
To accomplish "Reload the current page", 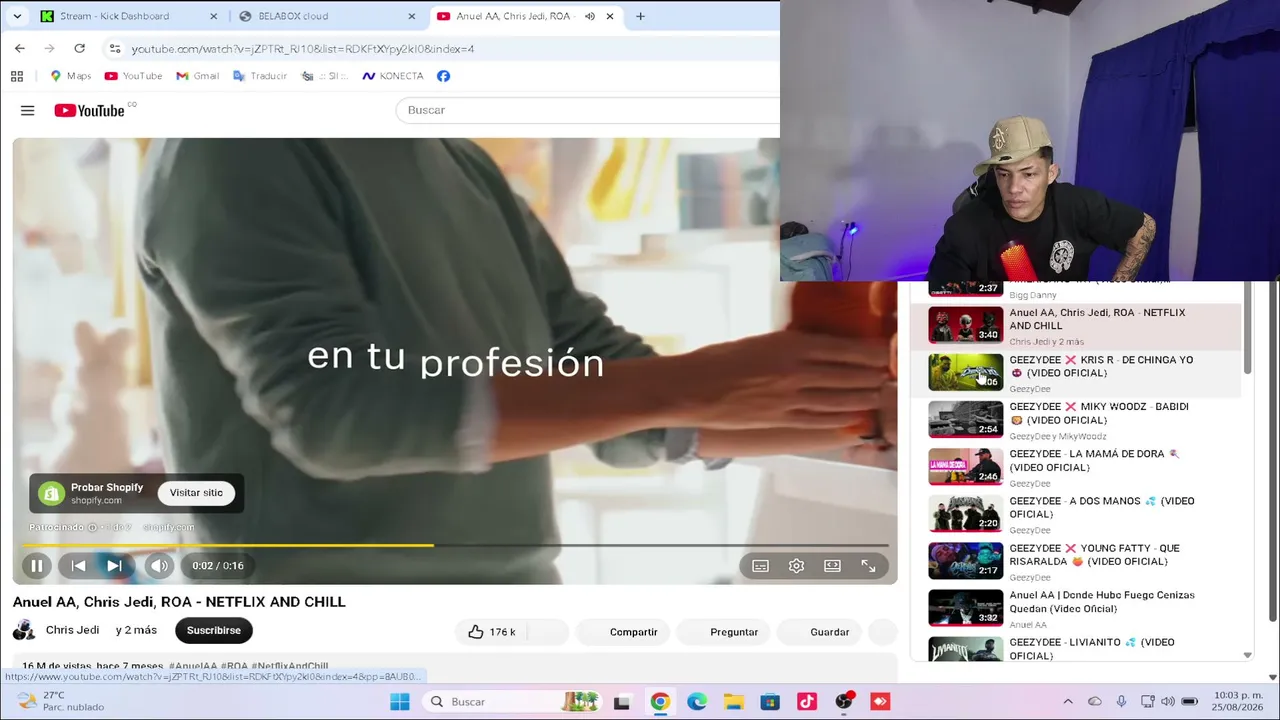I will click(x=79, y=48).
